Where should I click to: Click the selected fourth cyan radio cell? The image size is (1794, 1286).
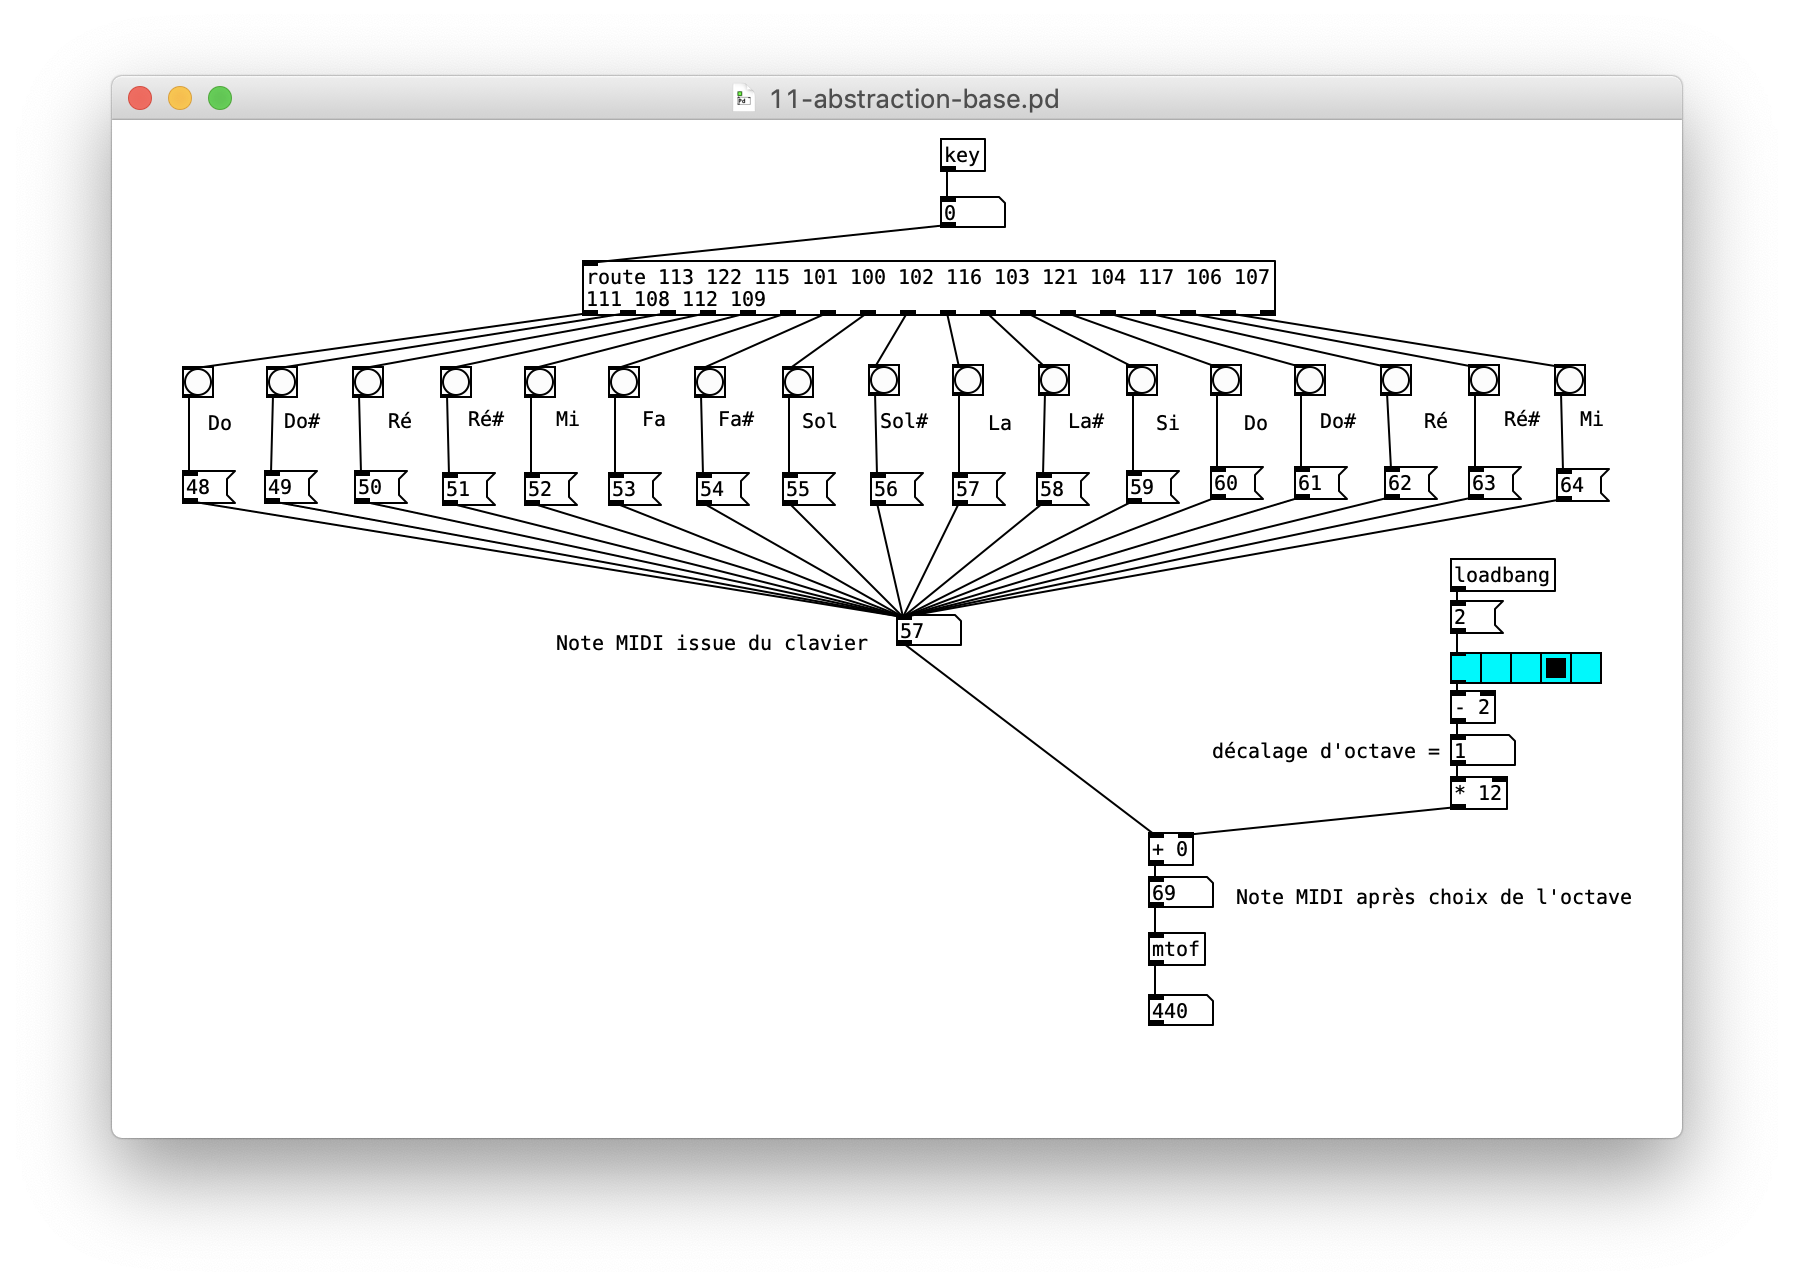[1556, 668]
